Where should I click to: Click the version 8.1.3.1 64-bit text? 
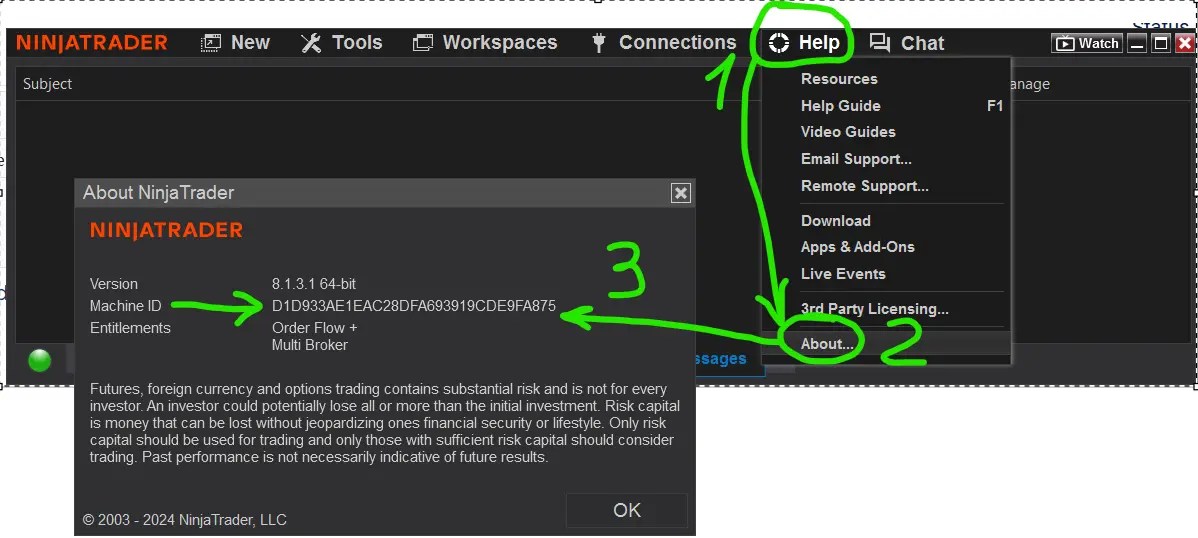point(314,284)
